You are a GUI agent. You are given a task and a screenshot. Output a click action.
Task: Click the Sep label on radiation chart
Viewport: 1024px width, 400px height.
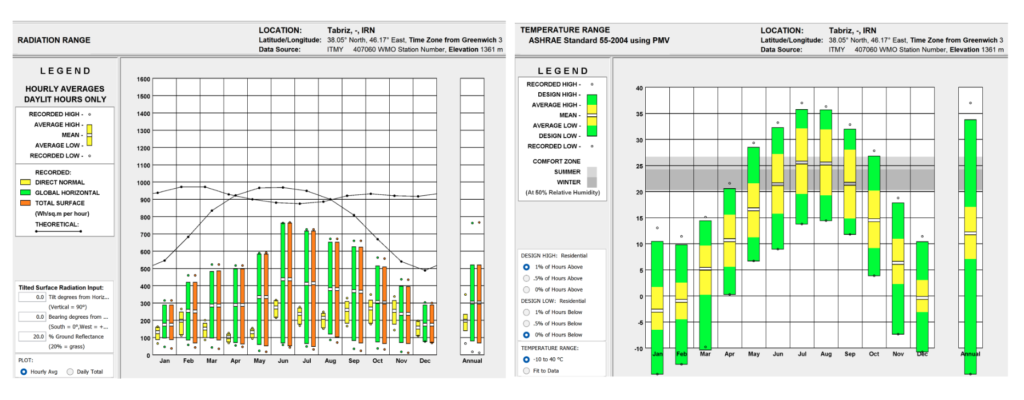(x=354, y=361)
